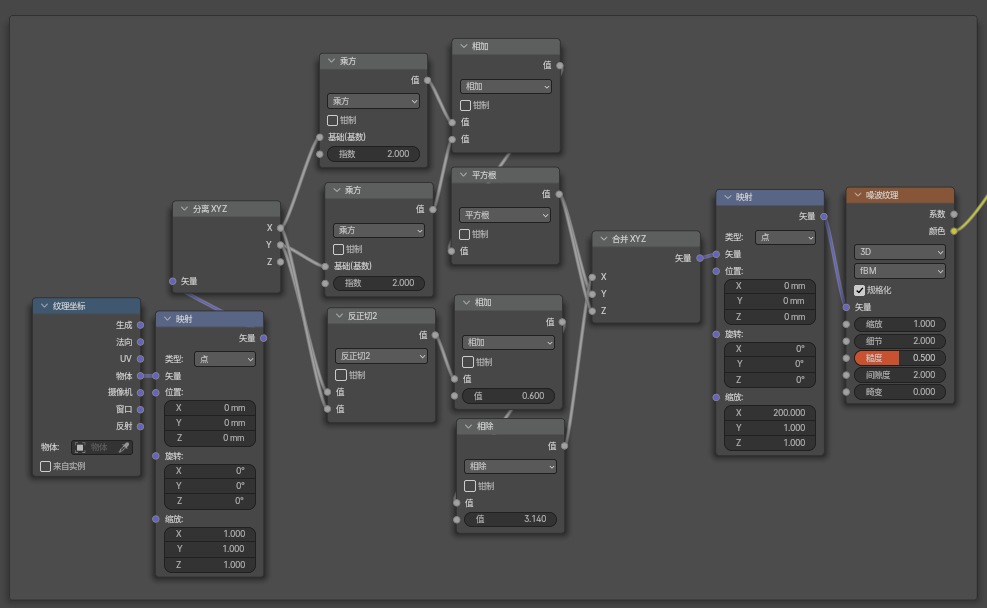
Task: Click the 糙度 slider in 噪波纹理
Action: tap(899, 358)
